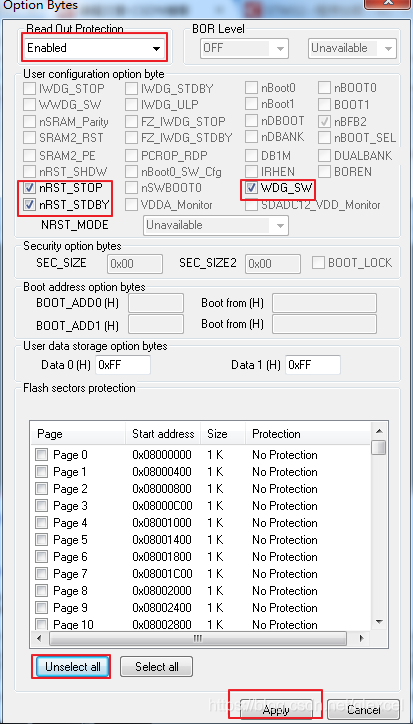Click Unselect all button
413x724 pixels.
[x=73, y=667]
